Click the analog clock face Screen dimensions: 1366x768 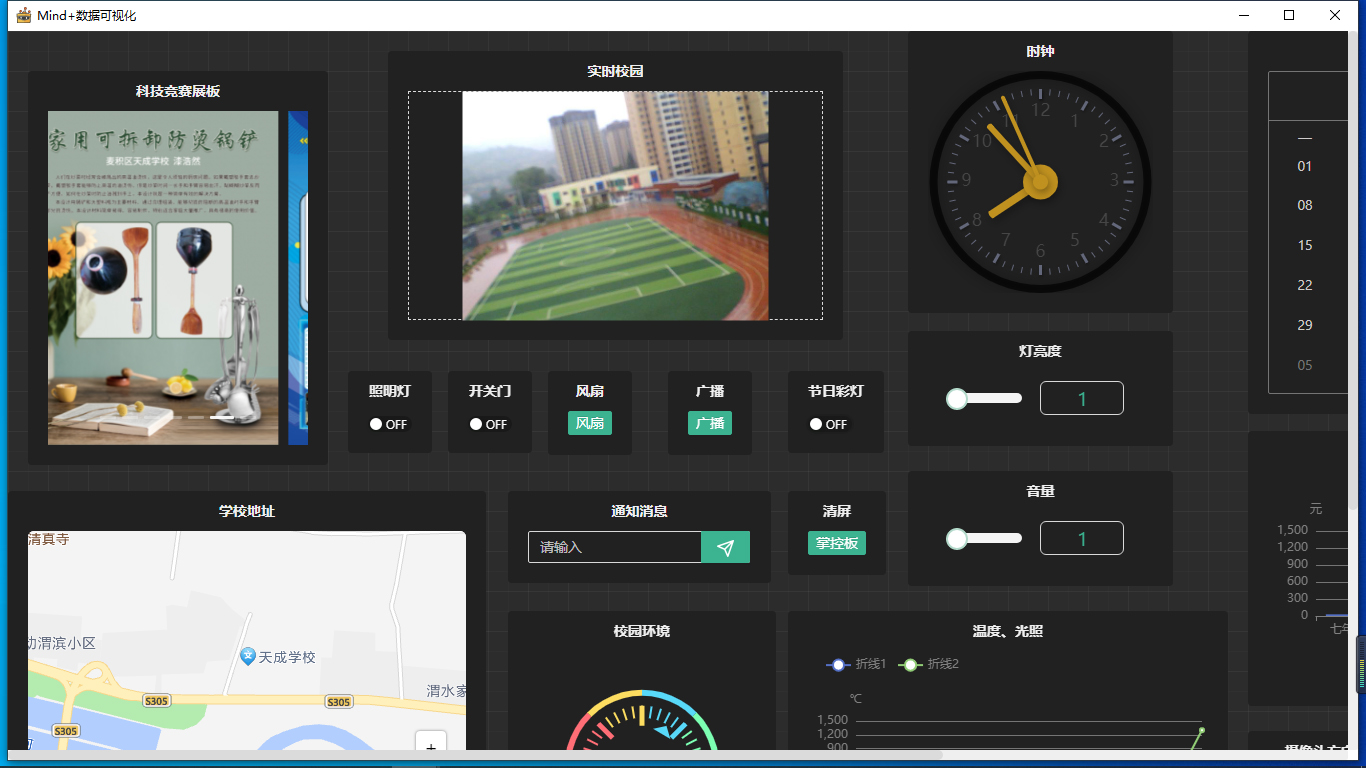pos(1040,181)
